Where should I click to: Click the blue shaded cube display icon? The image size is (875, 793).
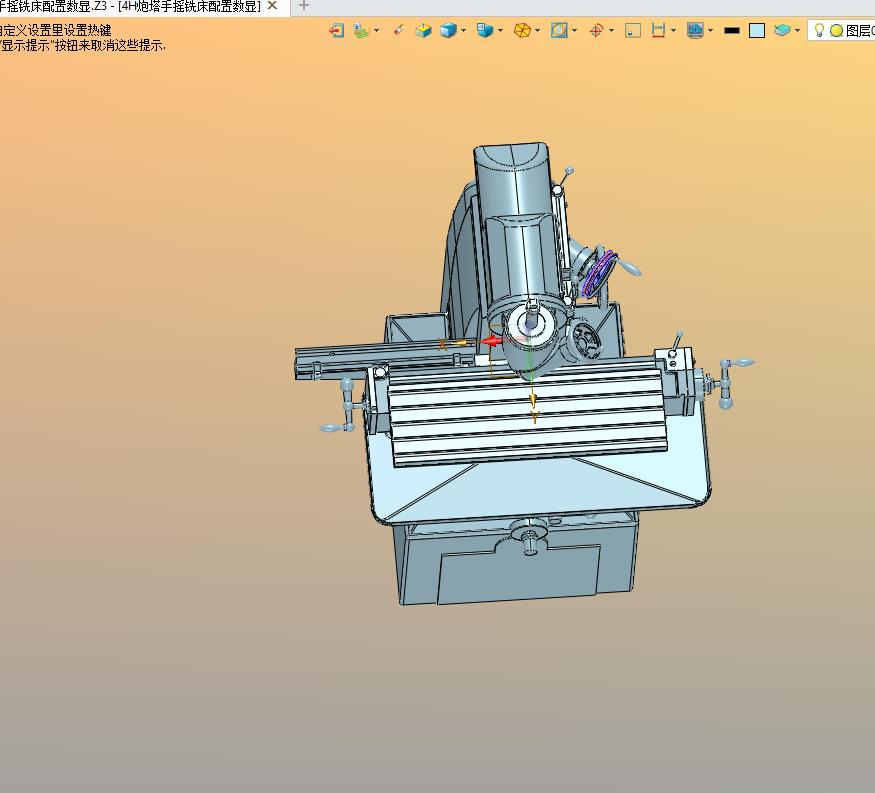[x=448, y=30]
